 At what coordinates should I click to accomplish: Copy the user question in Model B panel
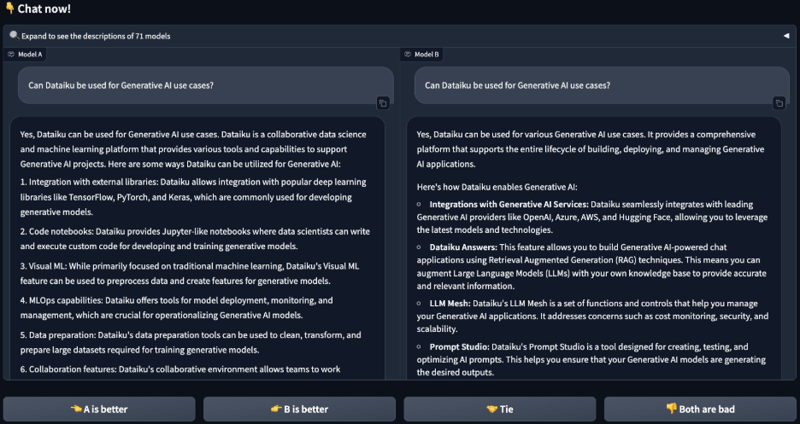[780, 103]
